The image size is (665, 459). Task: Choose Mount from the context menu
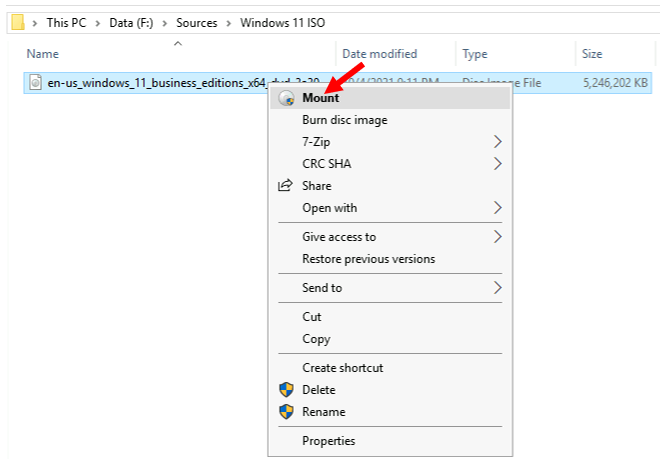point(390,98)
